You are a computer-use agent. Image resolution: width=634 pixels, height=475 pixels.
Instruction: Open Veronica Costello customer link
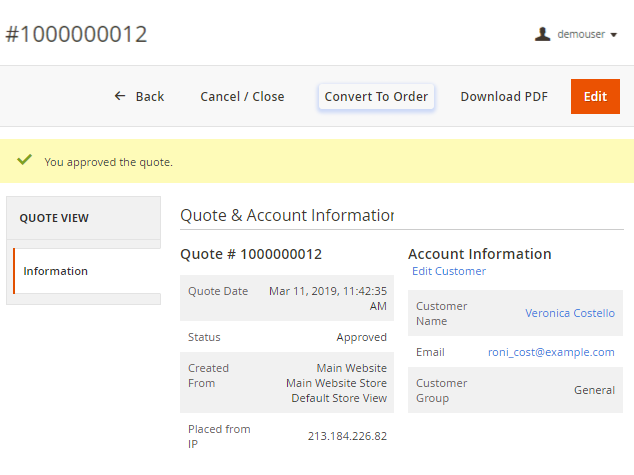(x=570, y=313)
